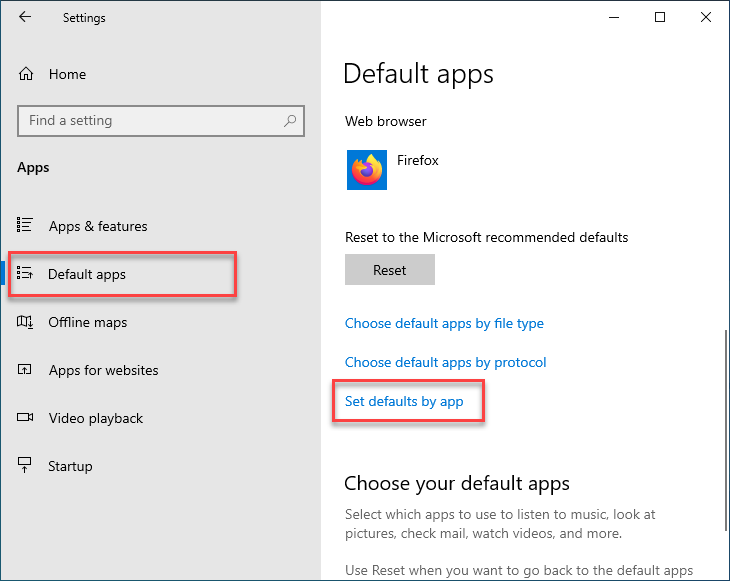Close the Settings window
730x581 pixels.
(706, 18)
